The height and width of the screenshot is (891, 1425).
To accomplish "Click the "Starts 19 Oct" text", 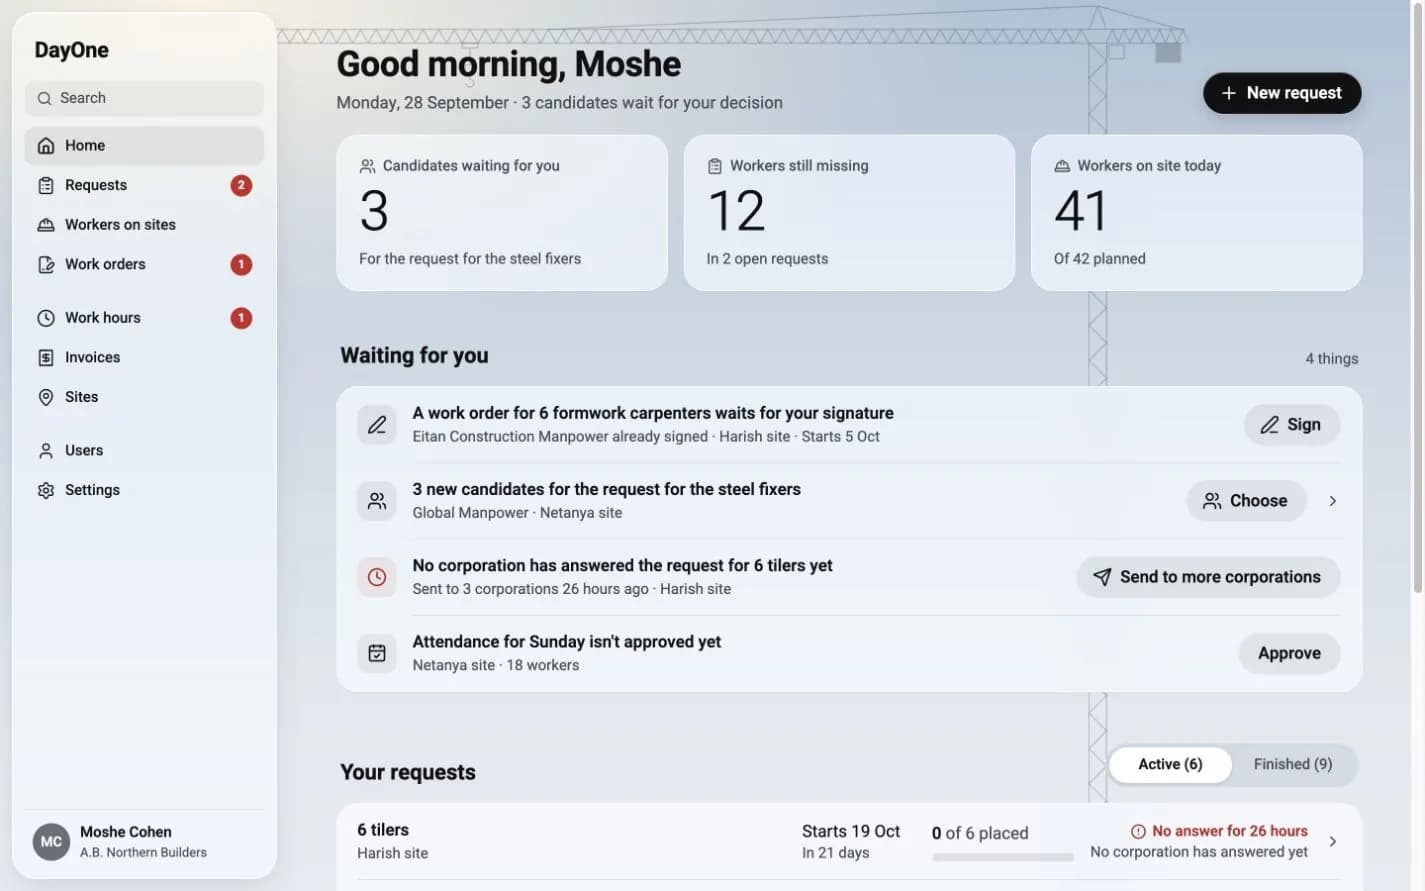I will click(x=851, y=832).
